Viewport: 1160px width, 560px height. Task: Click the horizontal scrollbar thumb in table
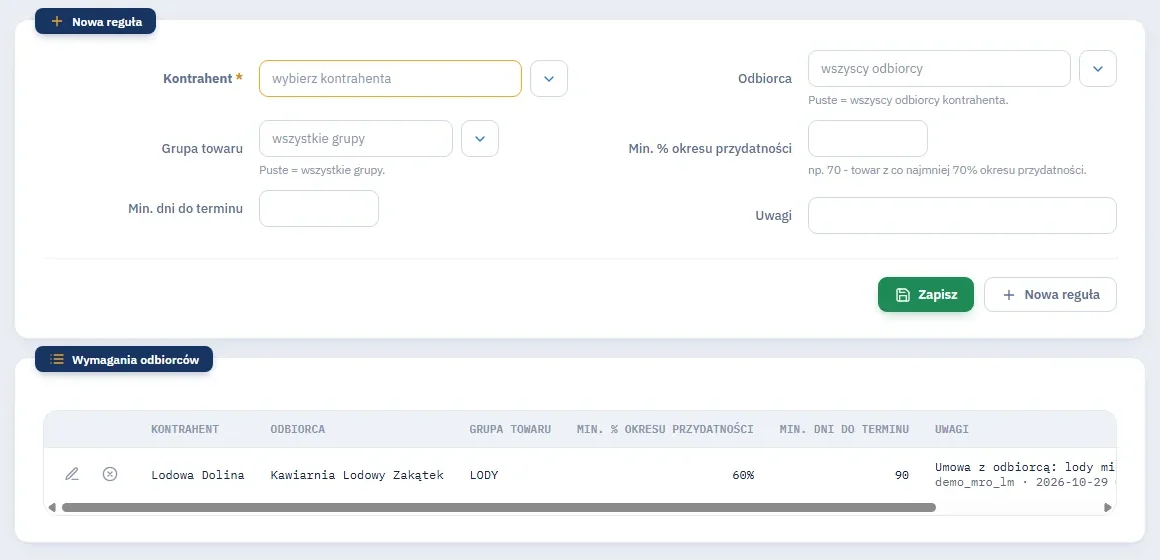click(x=499, y=507)
